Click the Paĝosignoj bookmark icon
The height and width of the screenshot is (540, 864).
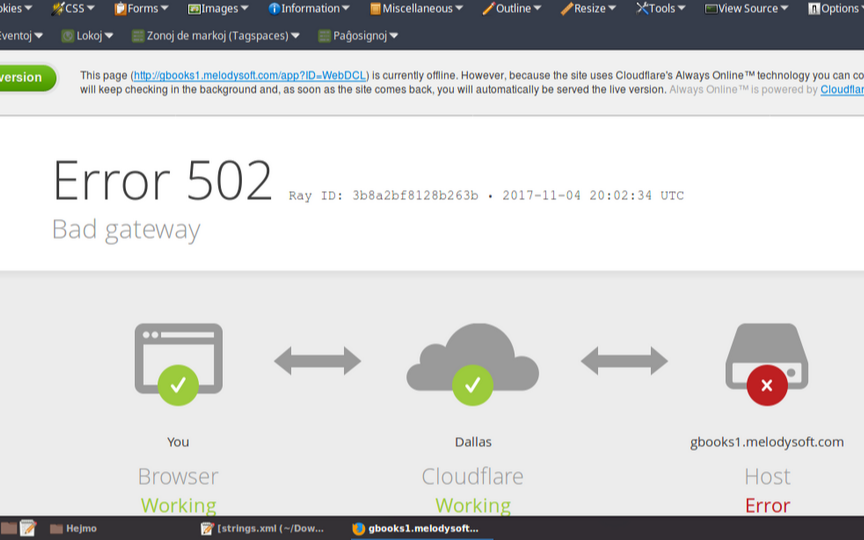(325, 36)
